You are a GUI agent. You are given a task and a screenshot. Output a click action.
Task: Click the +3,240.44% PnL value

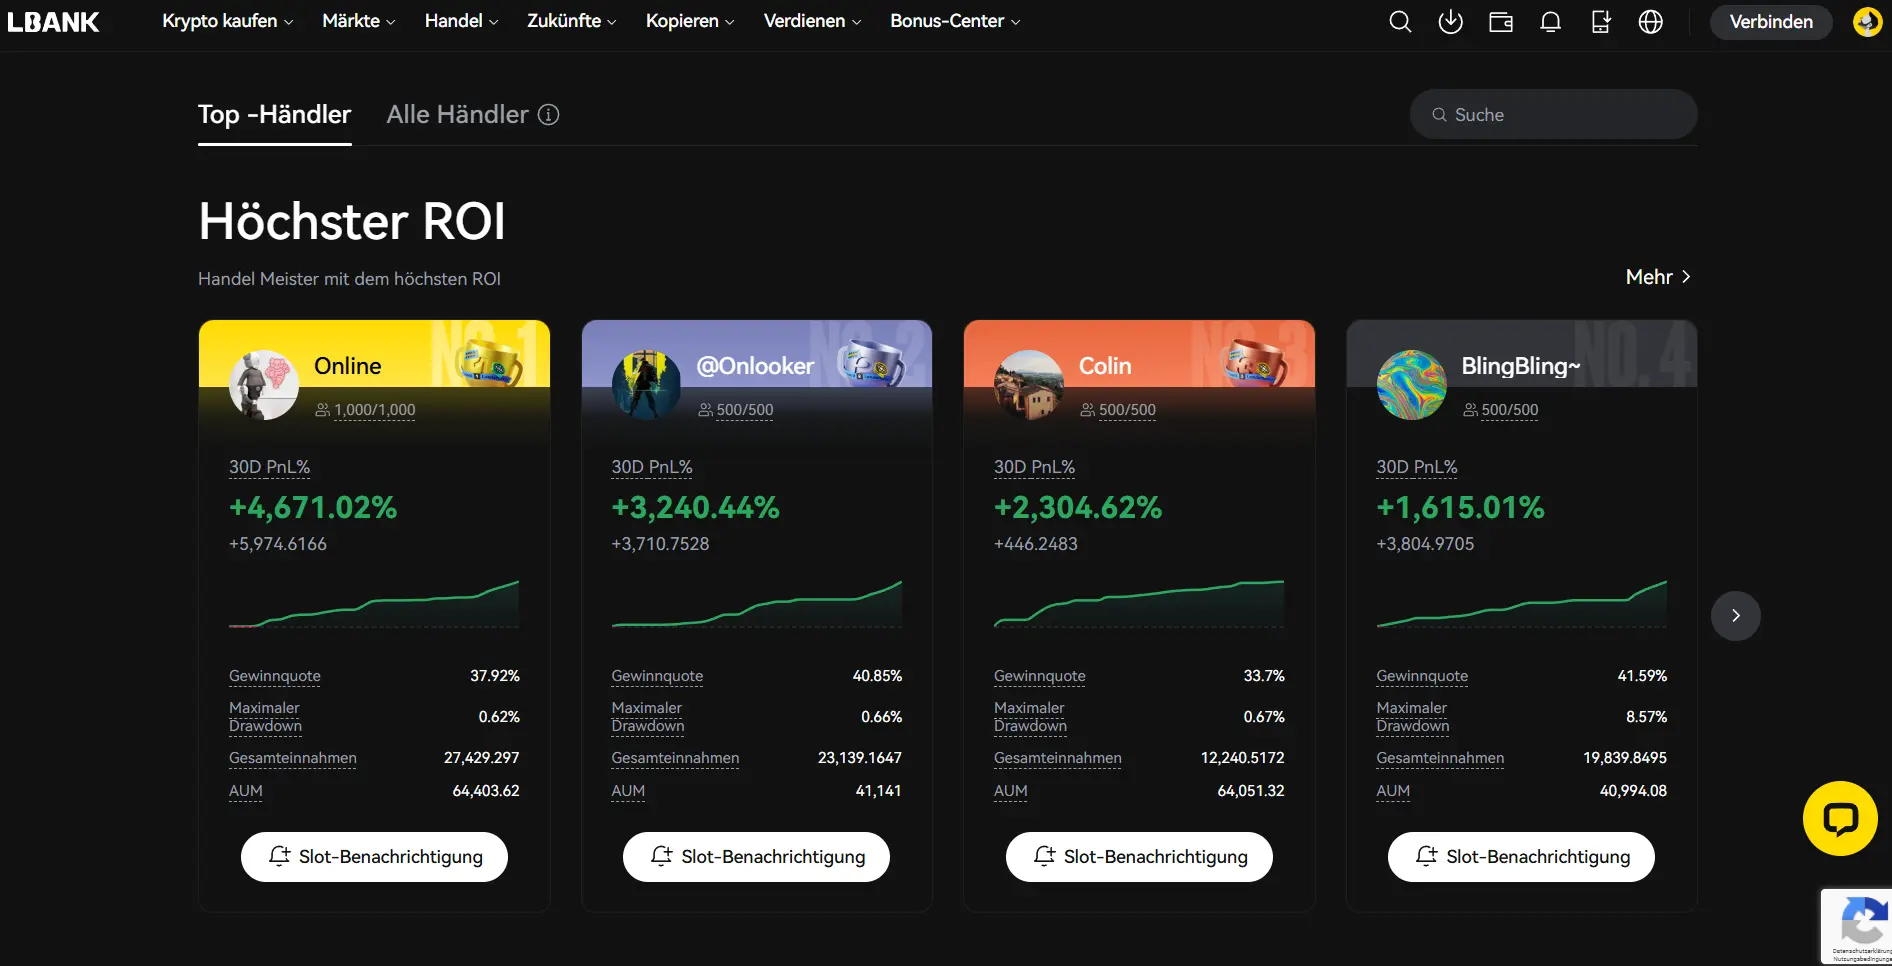pyautogui.click(x=695, y=508)
